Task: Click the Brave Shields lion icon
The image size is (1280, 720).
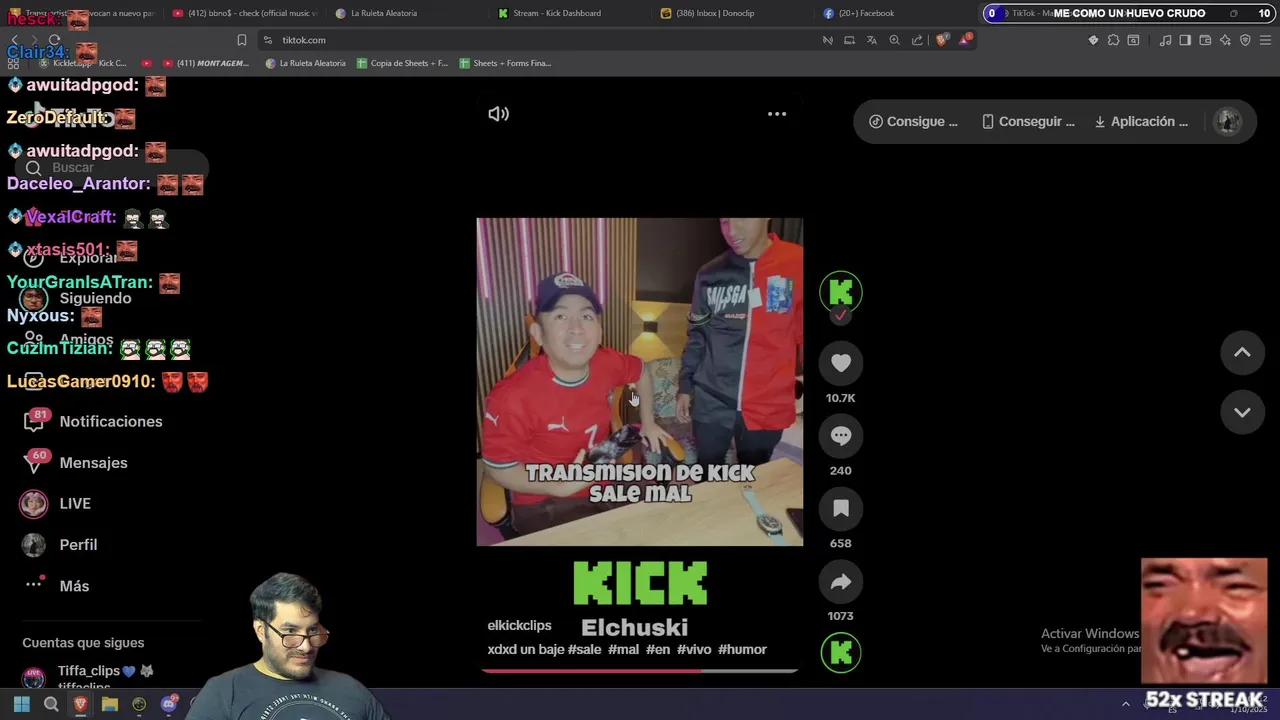Action: [x=941, y=40]
